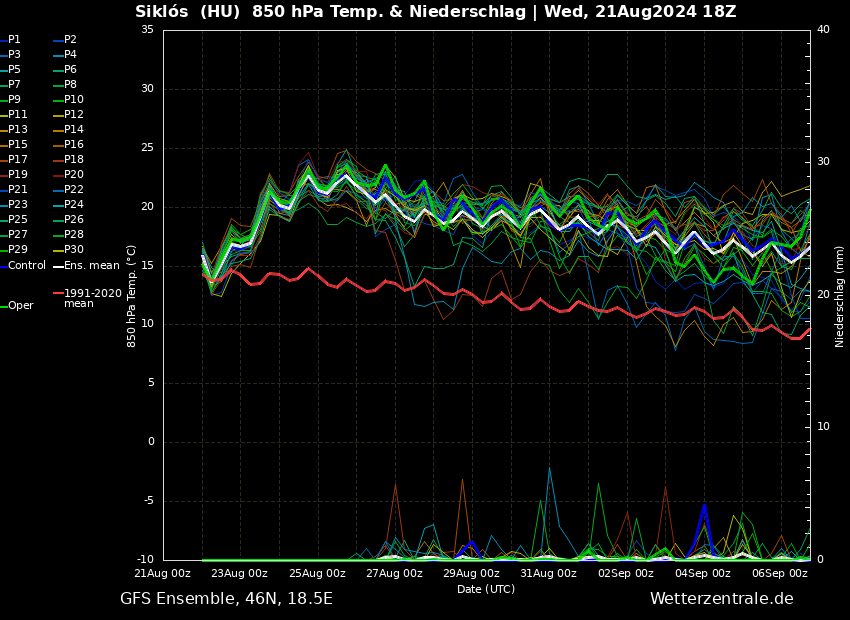Image resolution: width=850 pixels, height=620 pixels.
Task: Click the P18 legend entry
Action: coord(73,160)
